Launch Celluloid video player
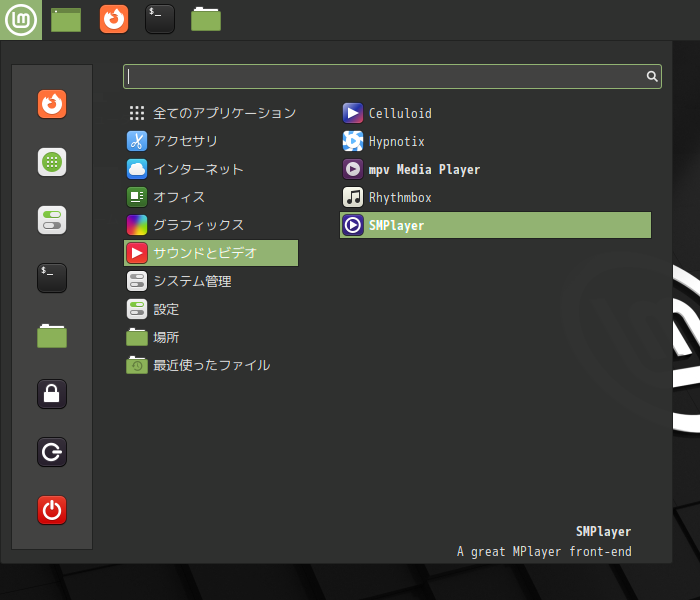This screenshot has height=600, width=700. [495, 113]
